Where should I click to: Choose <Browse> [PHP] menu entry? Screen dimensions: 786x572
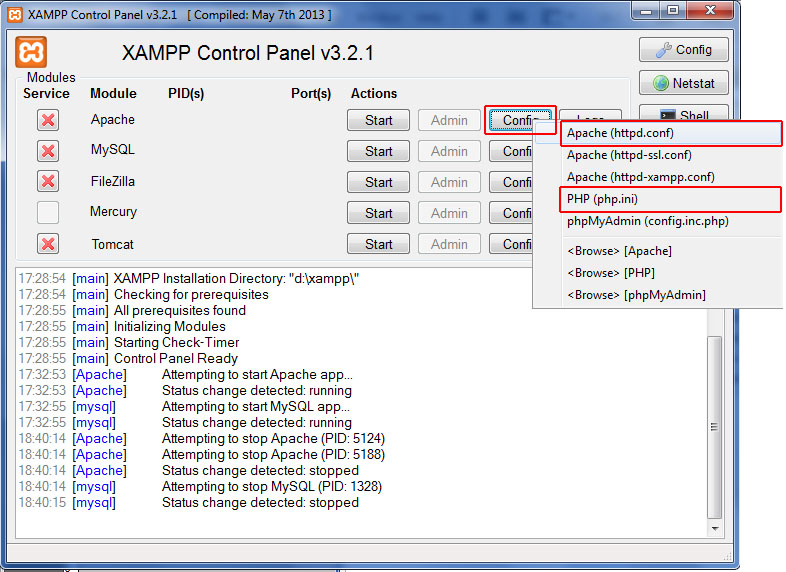point(671,273)
